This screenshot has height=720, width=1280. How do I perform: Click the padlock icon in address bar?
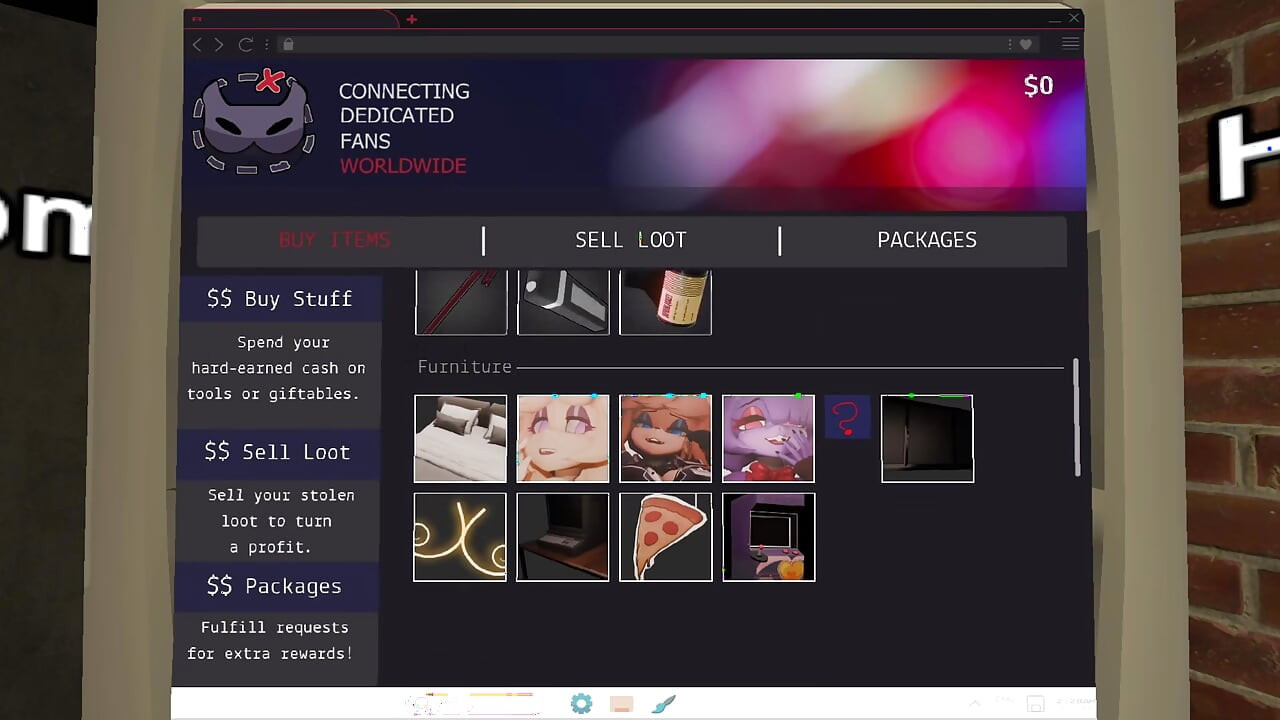click(288, 44)
